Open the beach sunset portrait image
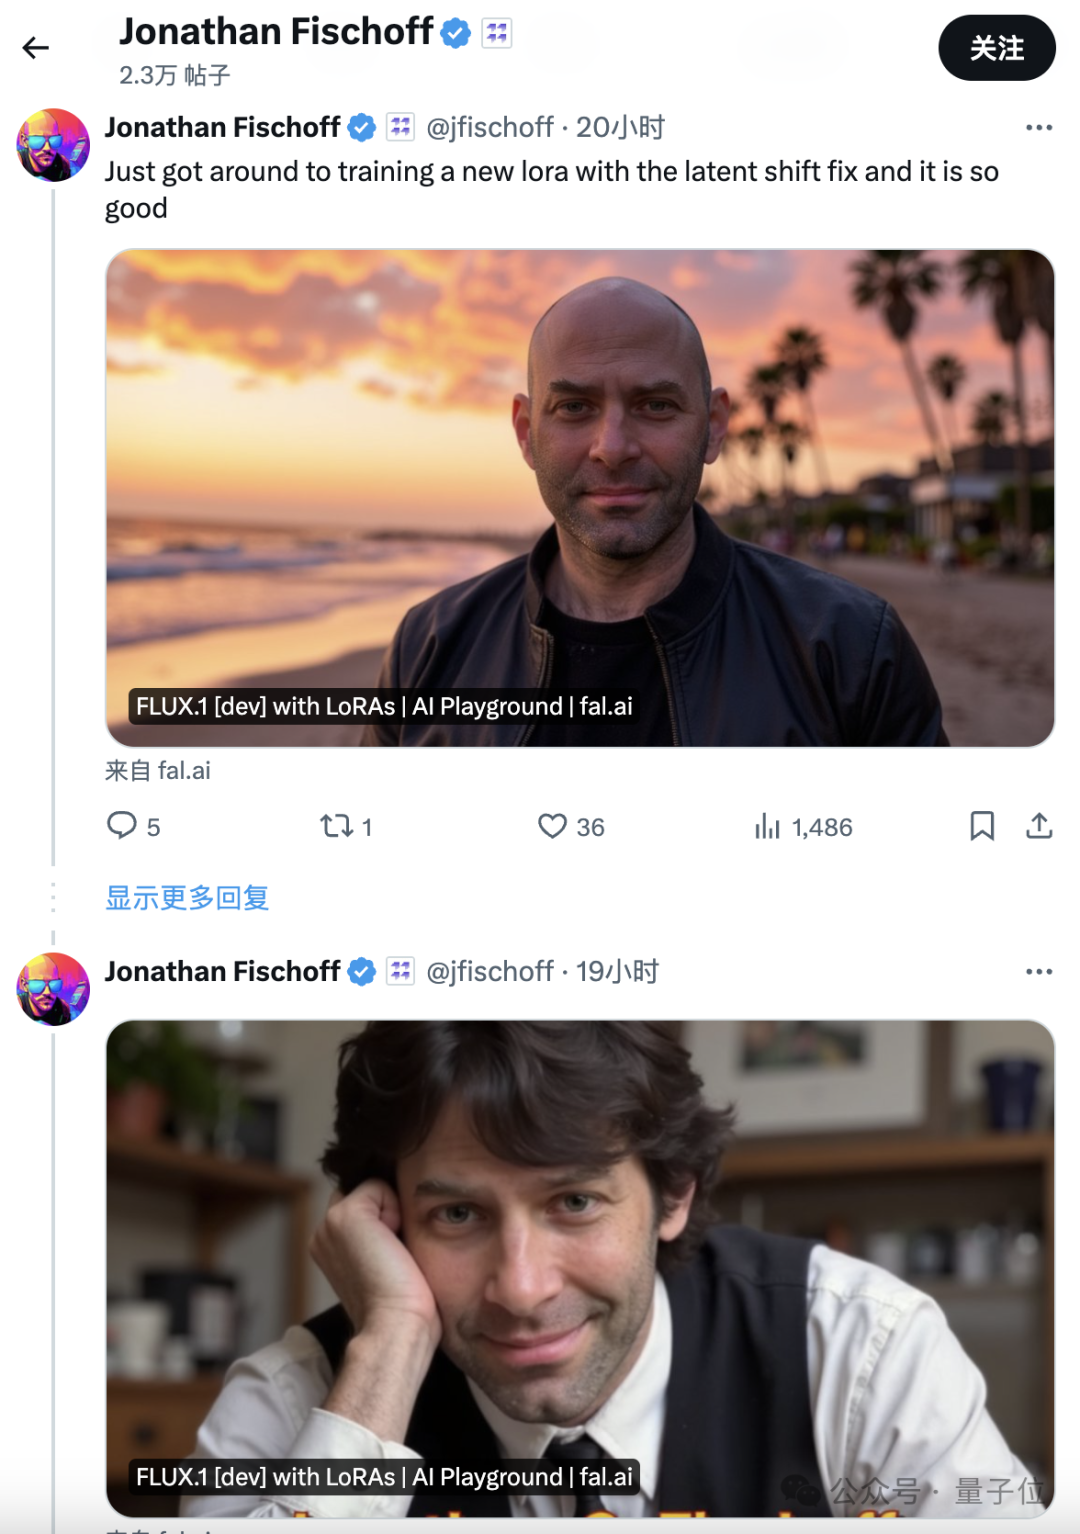Image resolution: width=1080 pixels, height=1534 pixels. point(580,498)
